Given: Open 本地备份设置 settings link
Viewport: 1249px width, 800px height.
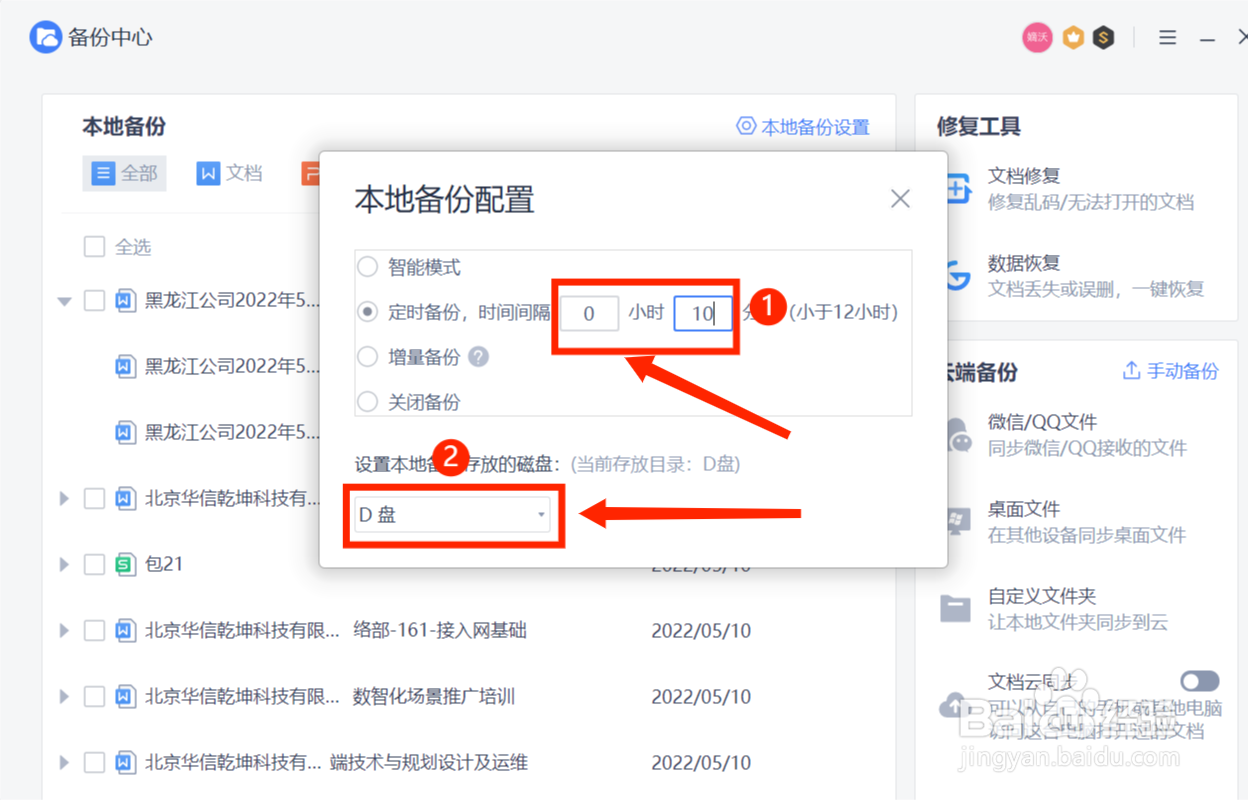Looking at the screenshot, I should click(803, 127).
